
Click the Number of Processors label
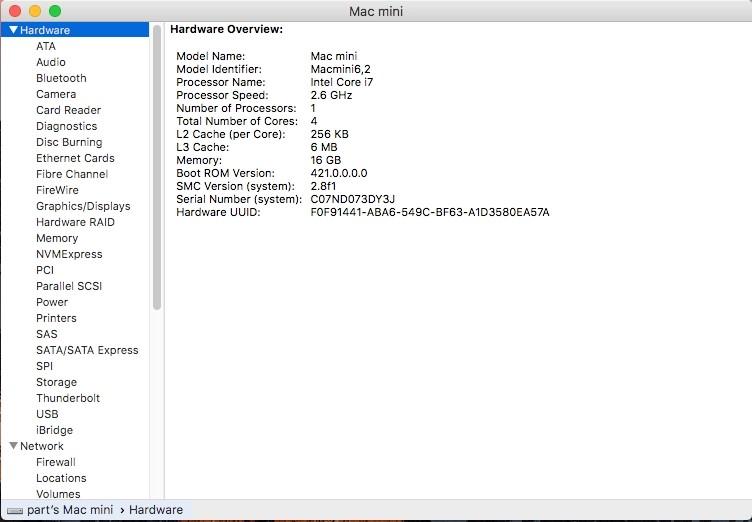coord(236,108)
